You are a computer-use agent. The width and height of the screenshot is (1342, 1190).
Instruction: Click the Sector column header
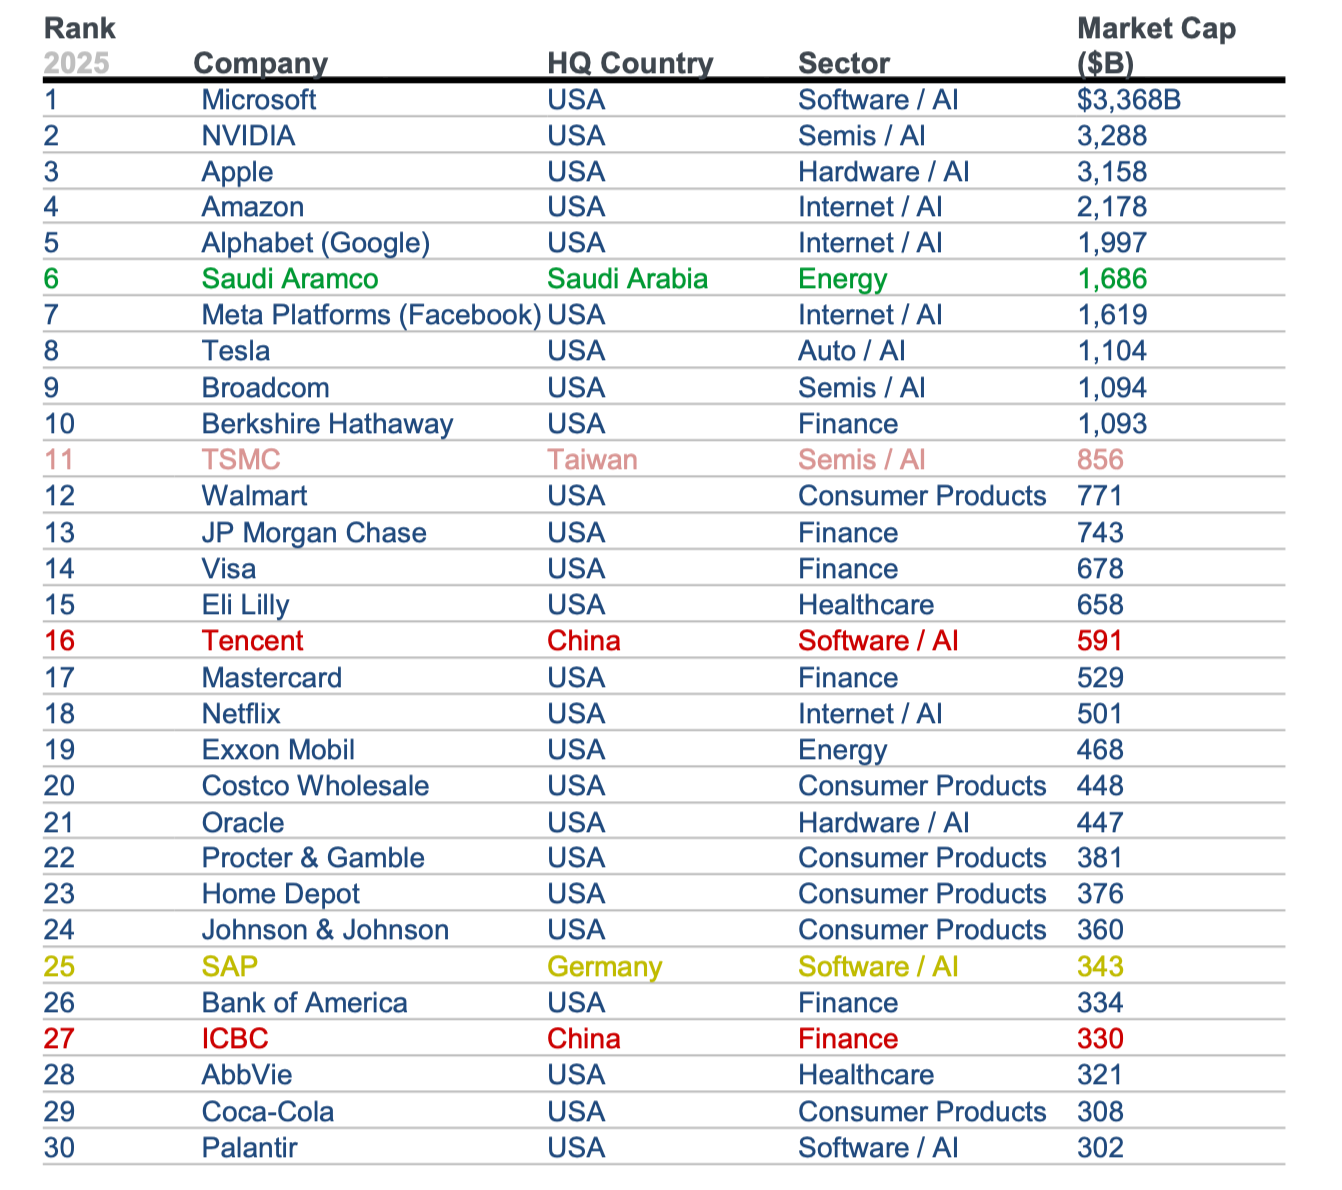click(x=844, y=63)
